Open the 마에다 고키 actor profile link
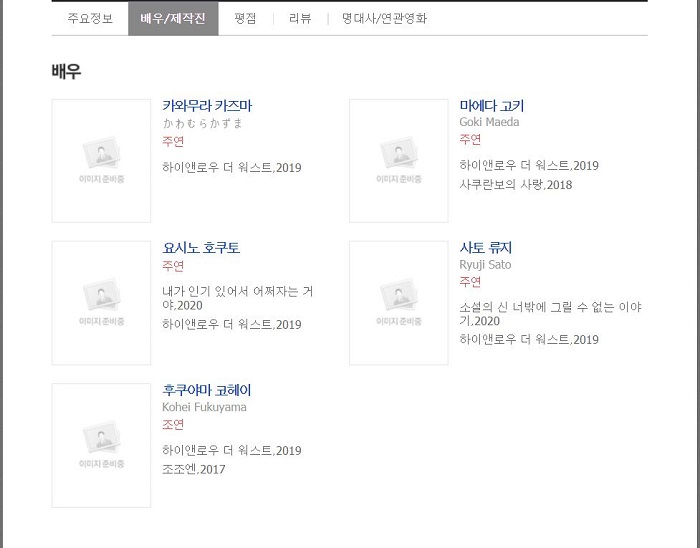The width and height of the screenshot is (700, 548). [x=492, y=106]
